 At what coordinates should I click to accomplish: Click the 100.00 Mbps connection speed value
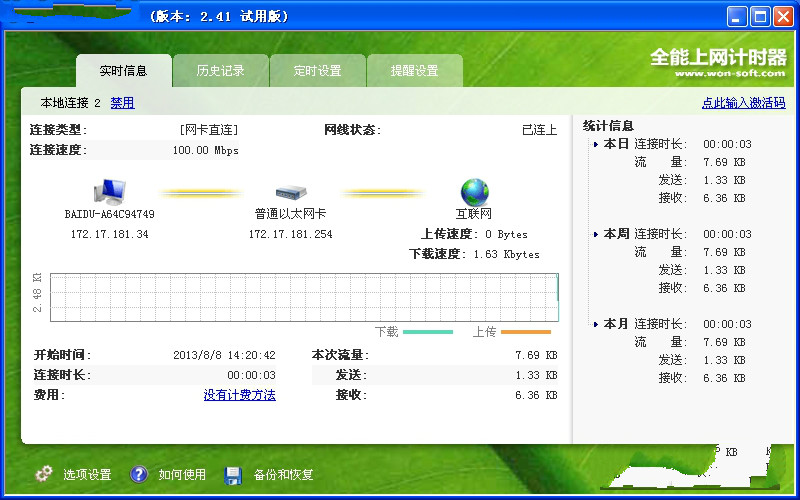[x=206, y=151]
